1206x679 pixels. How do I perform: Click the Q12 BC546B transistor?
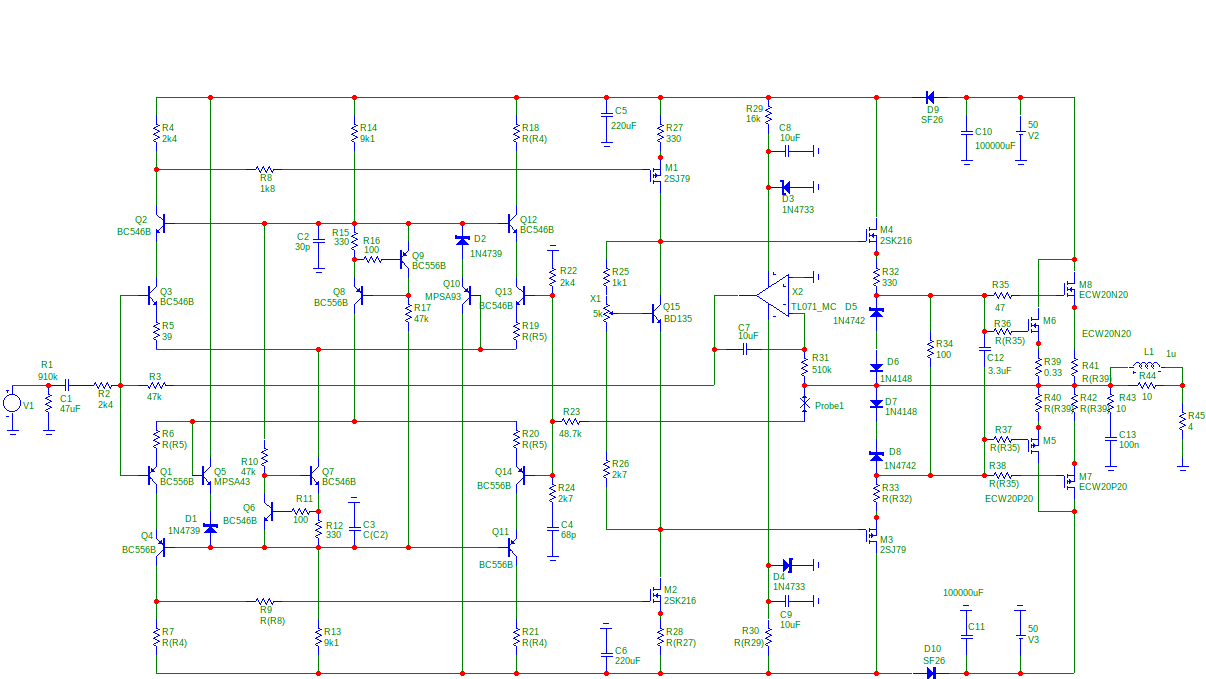[512, 223]
